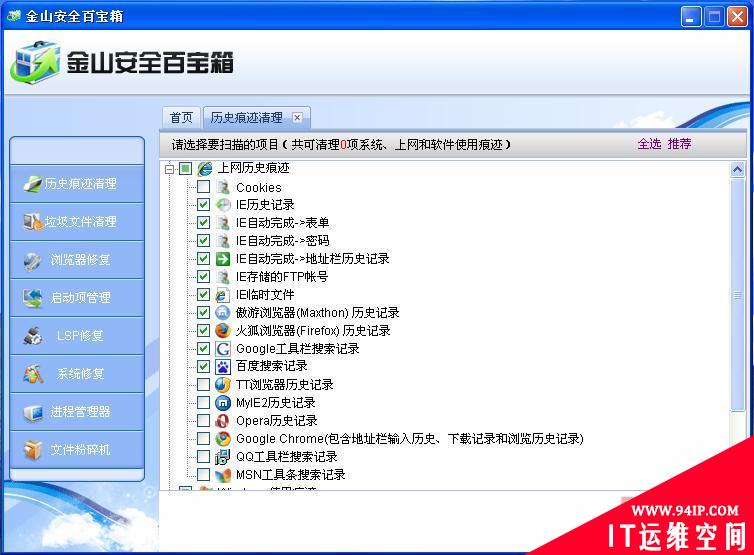
Task: Check the QQ工具栏搜索记录 checkbox
Action: [203, 456]
